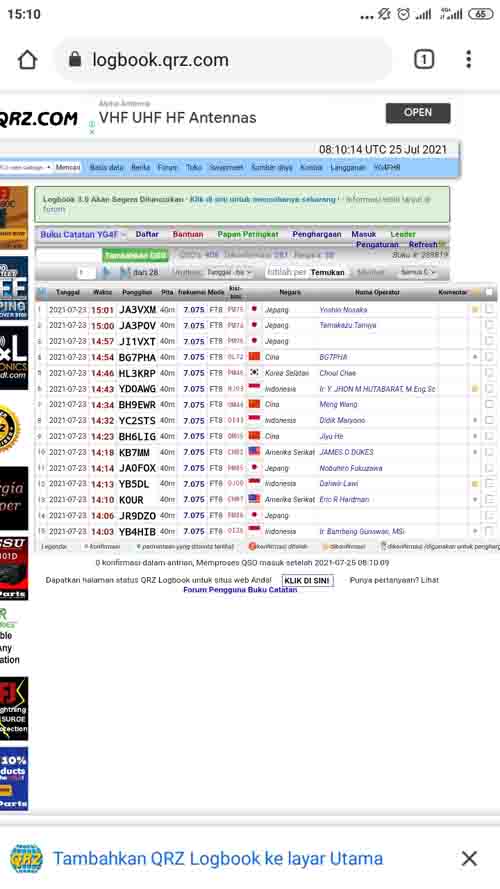Viewport: 500px width, 889px height.
Task: Tap the QRZ.COM logo
Action: (39, 118)
